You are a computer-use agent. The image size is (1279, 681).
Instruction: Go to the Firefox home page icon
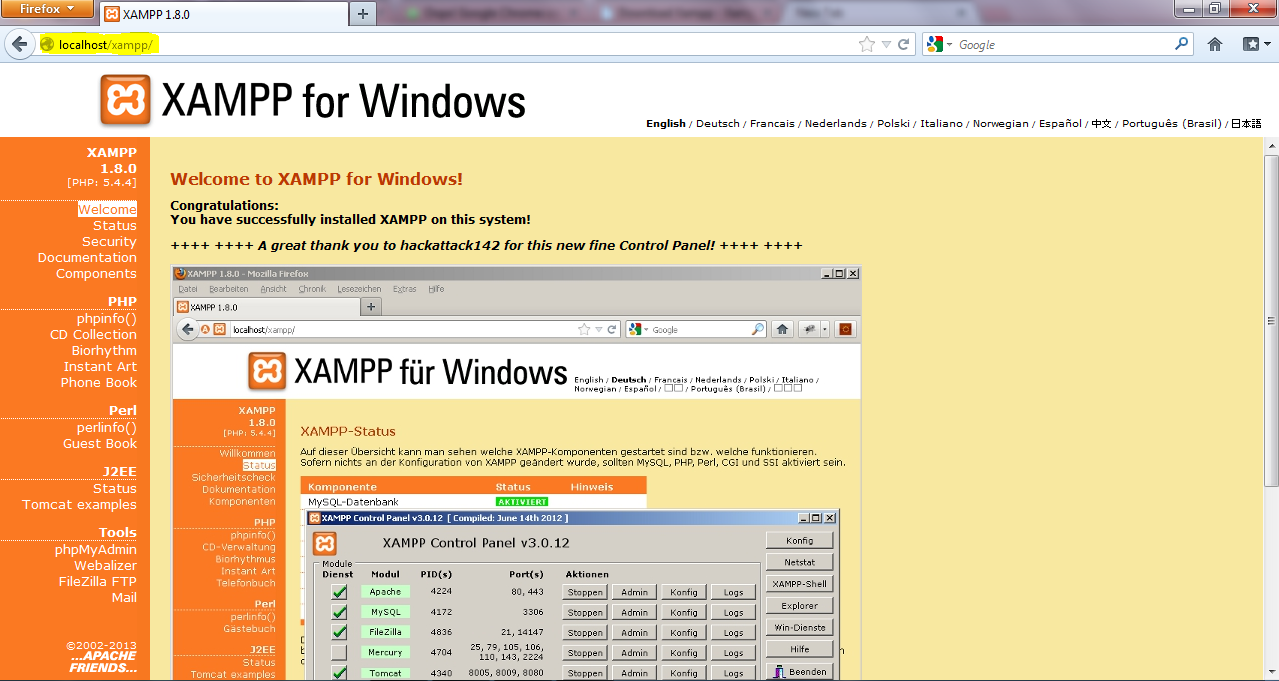tap(1215, 45)
